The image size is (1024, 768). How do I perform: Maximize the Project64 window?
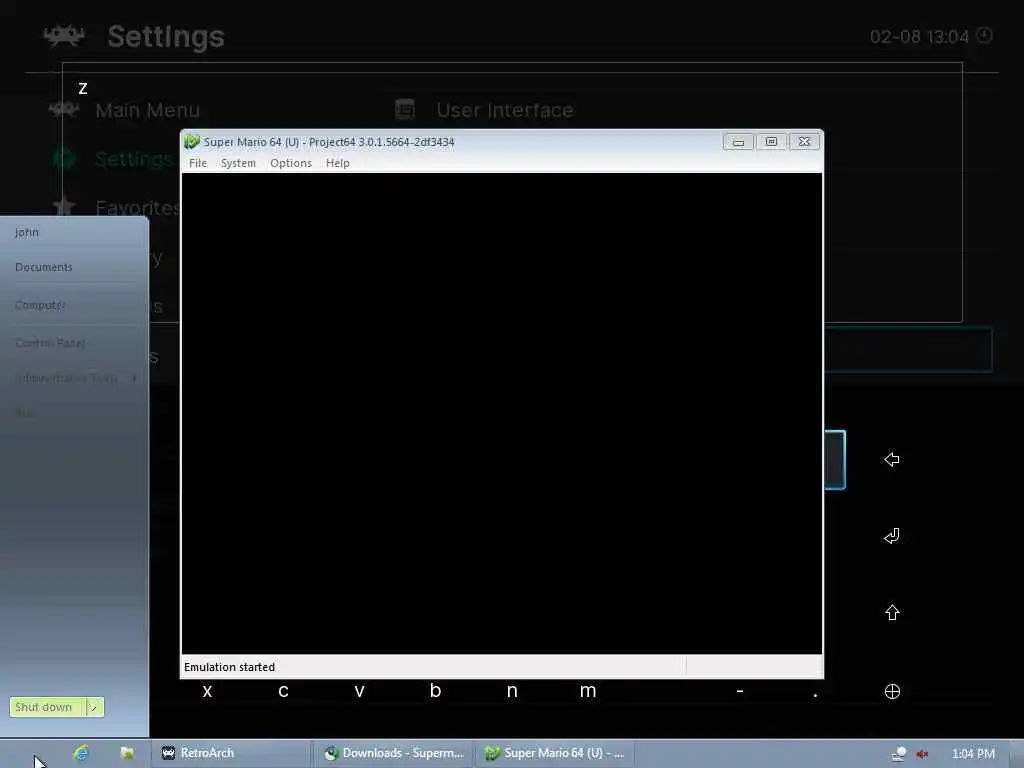pyautogui.click(x=771, y=142)
